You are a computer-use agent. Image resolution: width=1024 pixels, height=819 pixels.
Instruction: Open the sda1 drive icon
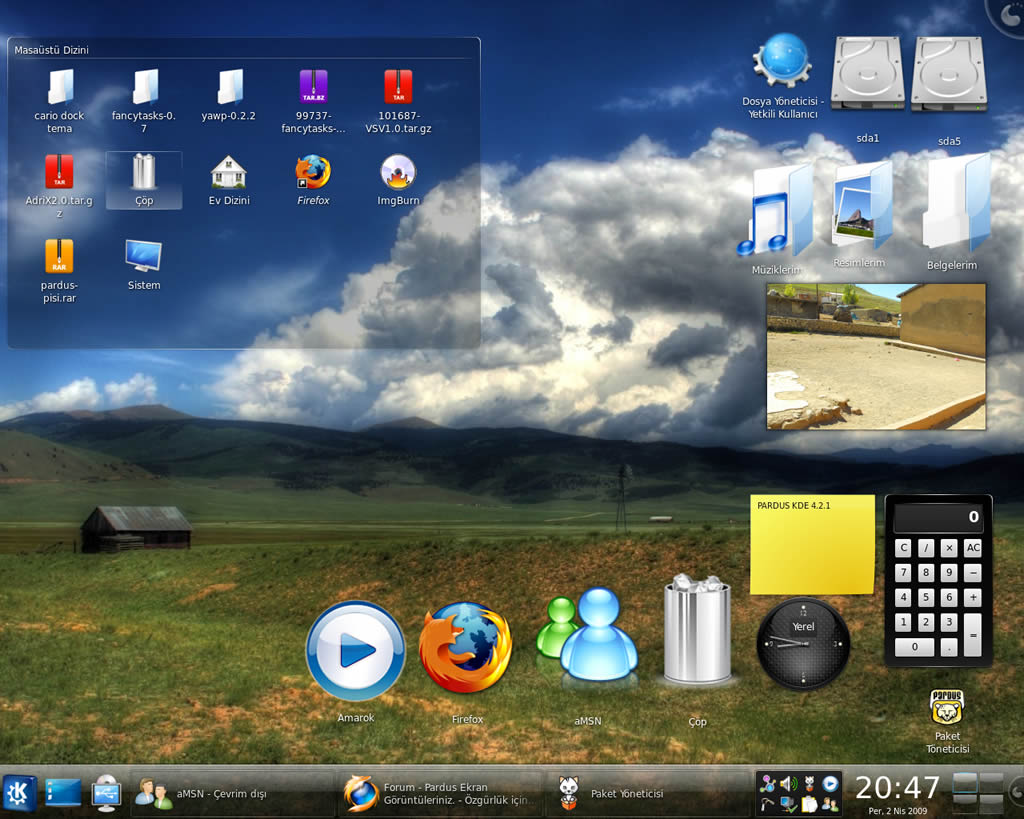click(x=867, y=75)
